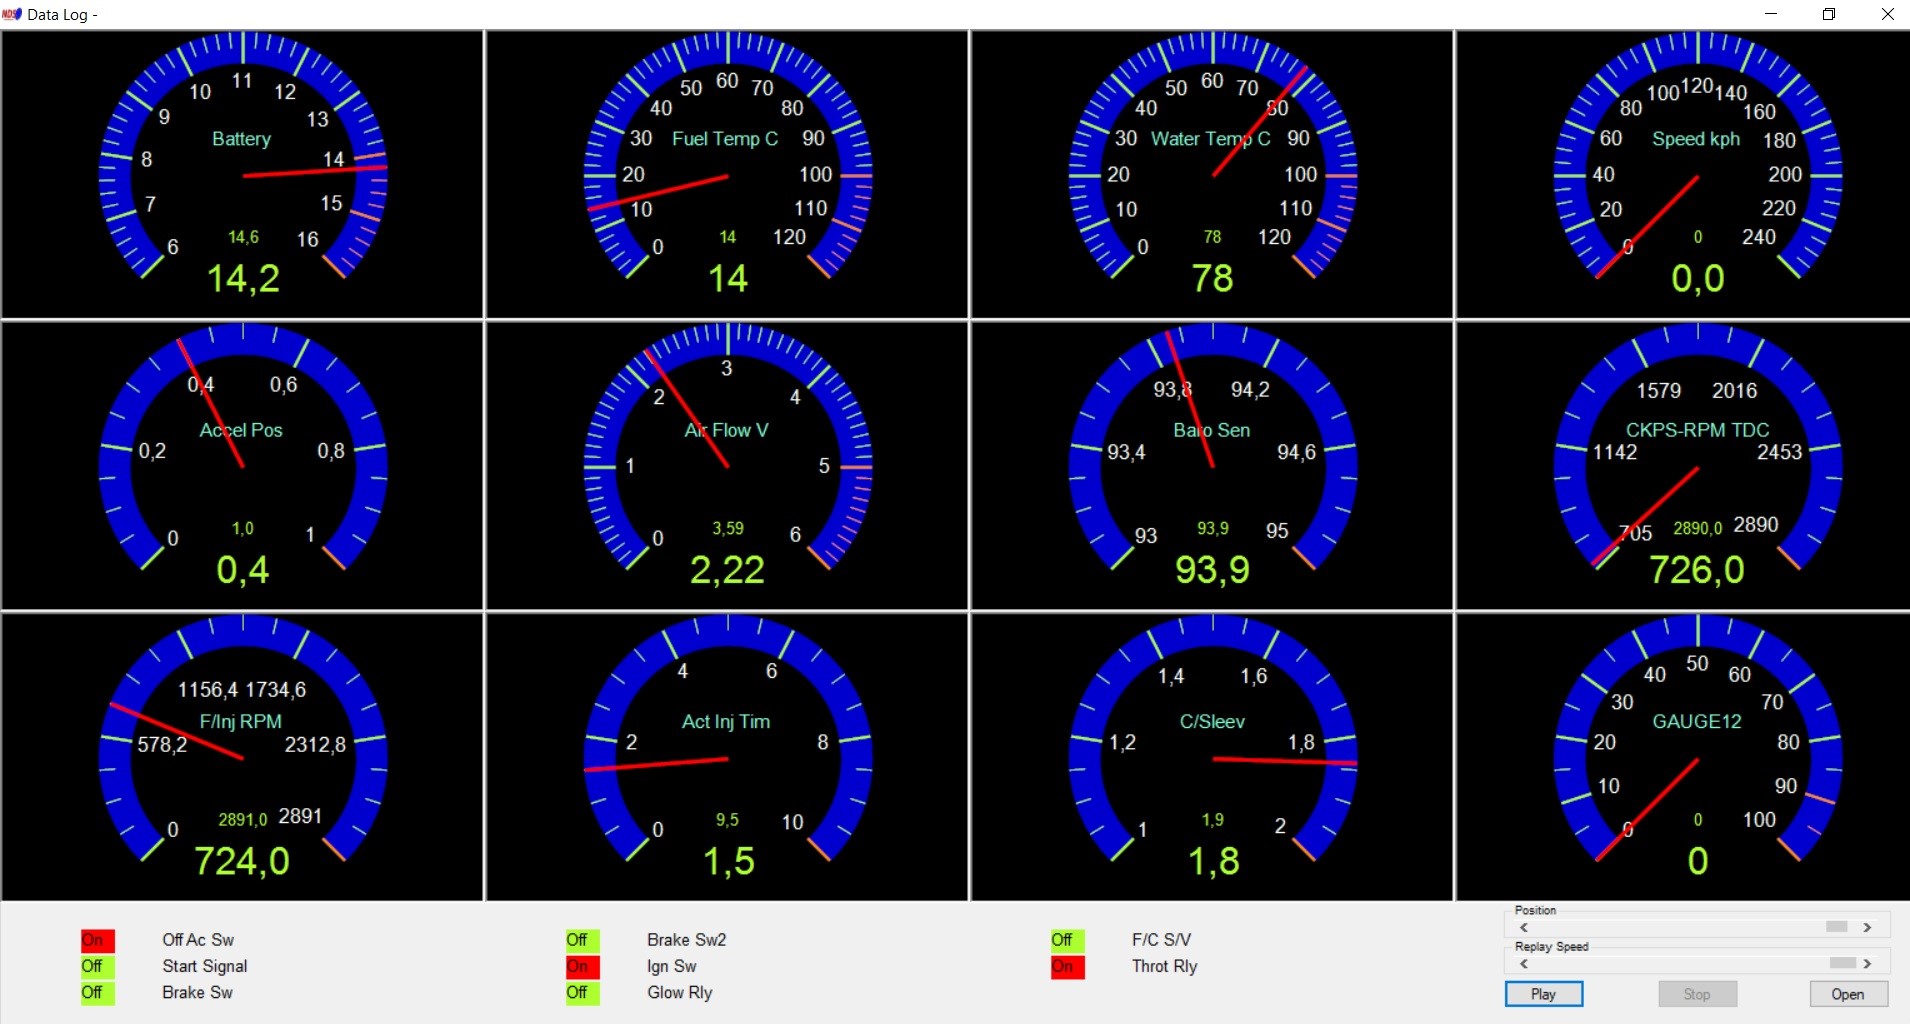
Task: Select the Baro Sen gauge label
Action: click(x=1212, y=430)
